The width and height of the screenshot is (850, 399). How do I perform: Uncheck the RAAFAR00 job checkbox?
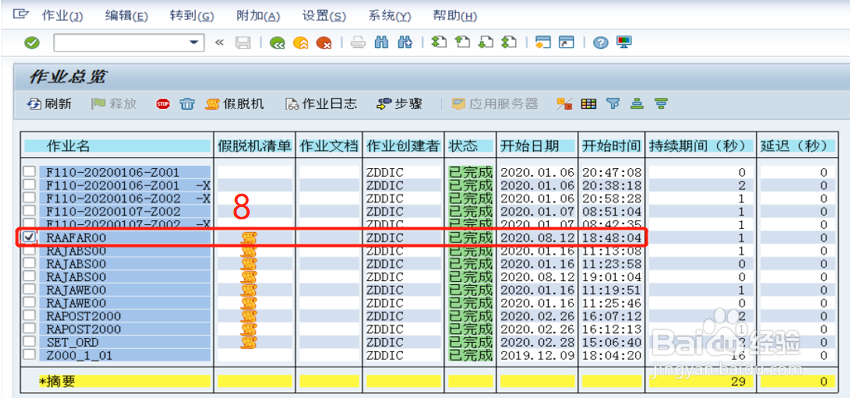(x=29, y=237)
